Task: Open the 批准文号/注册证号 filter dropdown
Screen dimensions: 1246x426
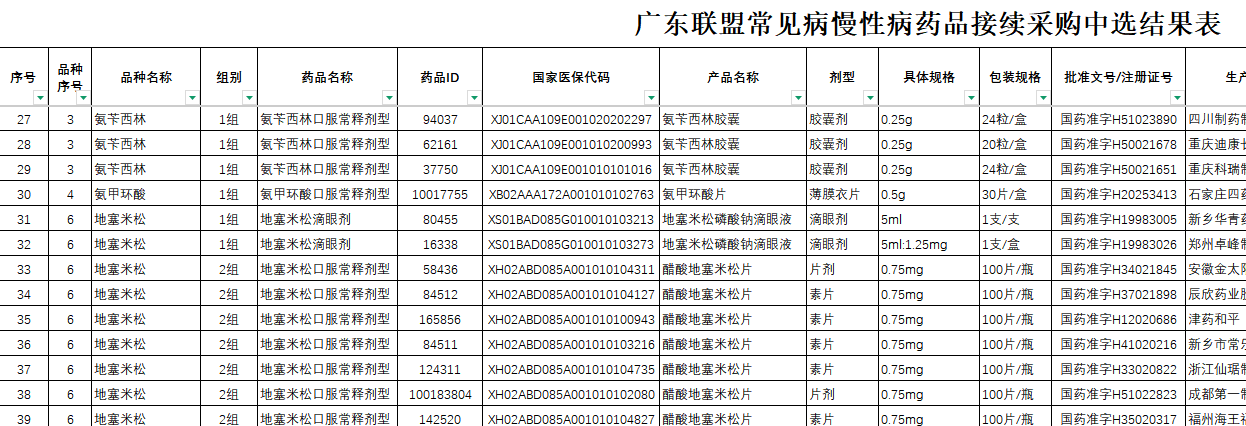Action: [x=1177, y=98]
